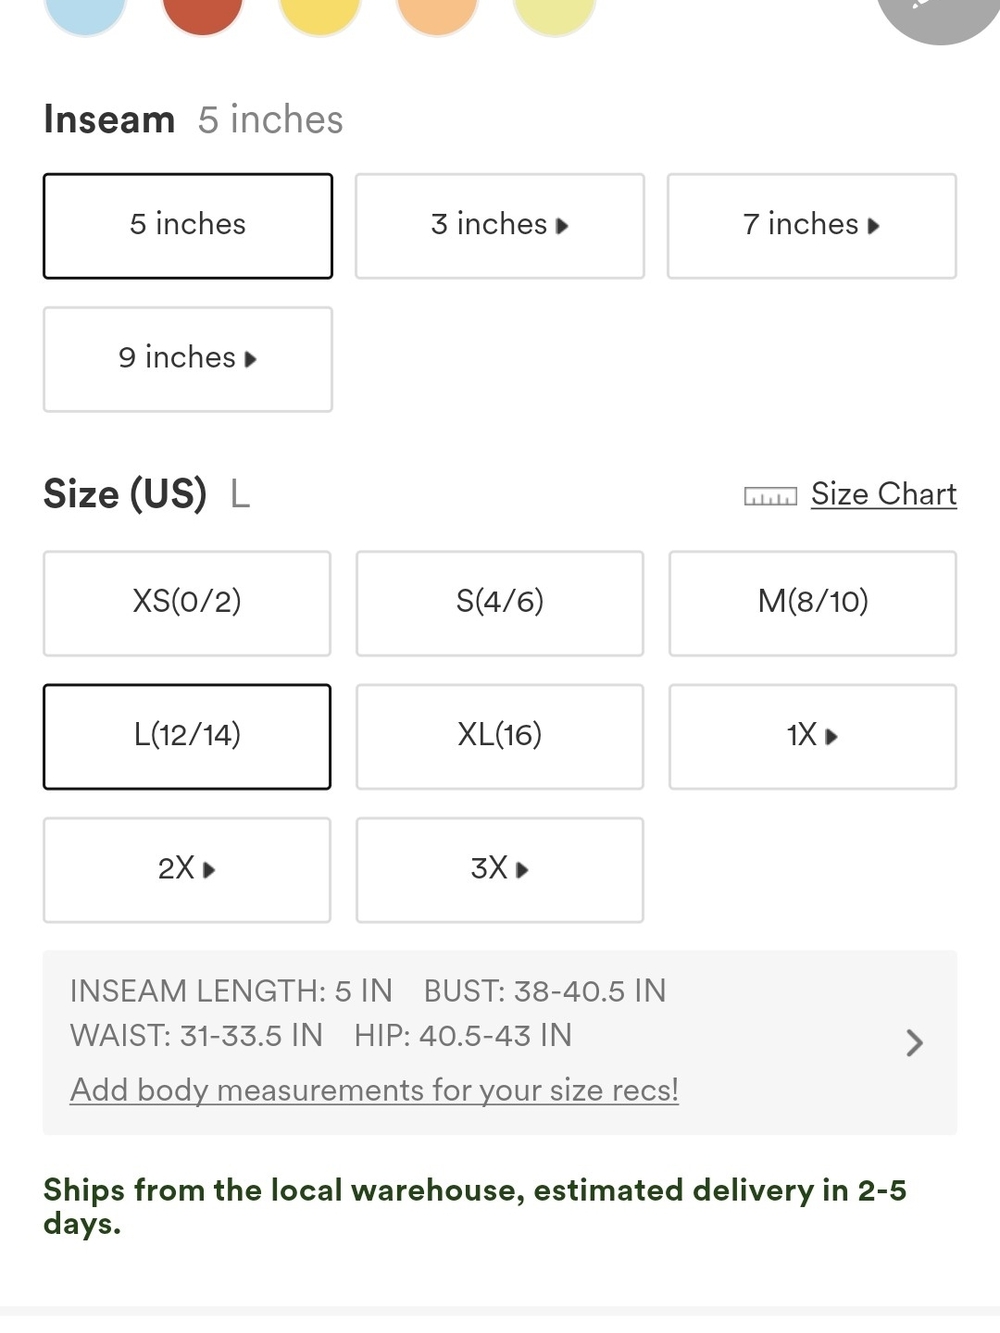Image resolution: width=1000 pixels, height=1333 pixels.
Task: Select the 7 inches inseam option
Action: tap(812, 226)
